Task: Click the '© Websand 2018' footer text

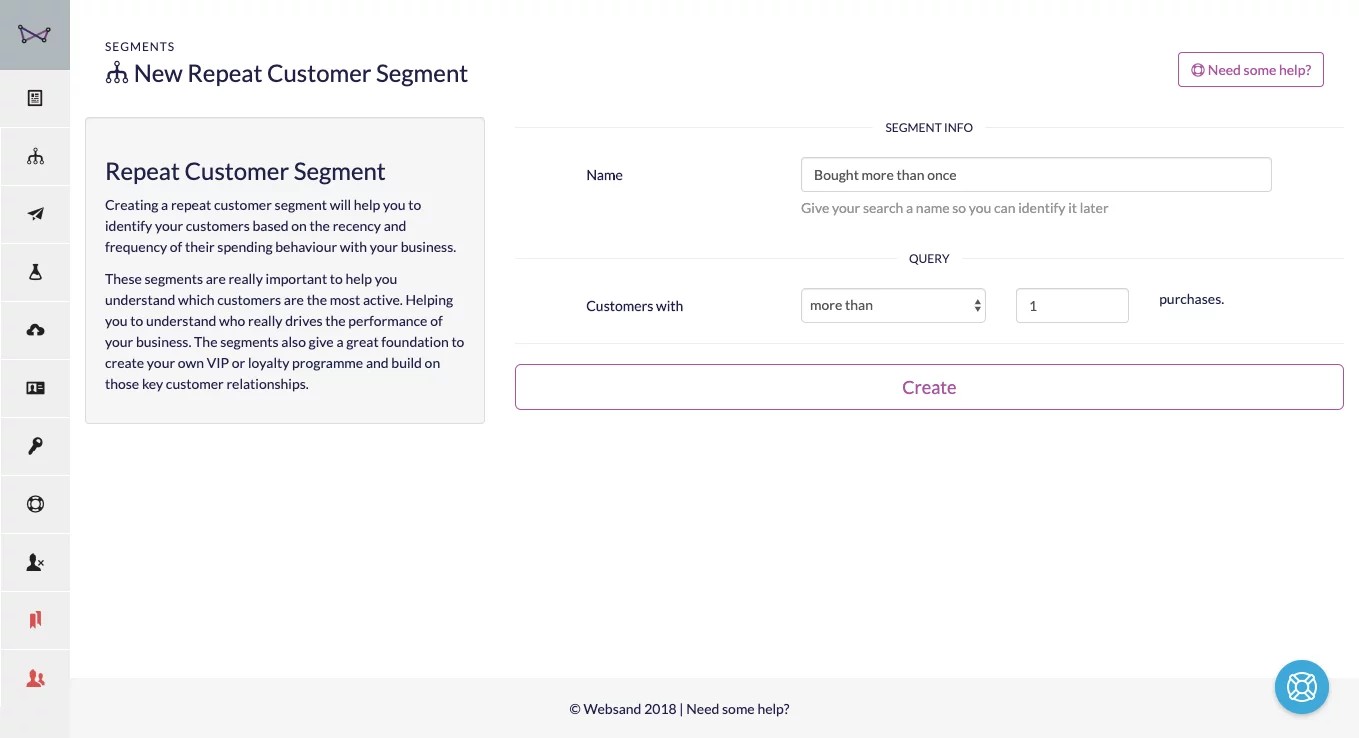Action: click(x=623, y=709)
